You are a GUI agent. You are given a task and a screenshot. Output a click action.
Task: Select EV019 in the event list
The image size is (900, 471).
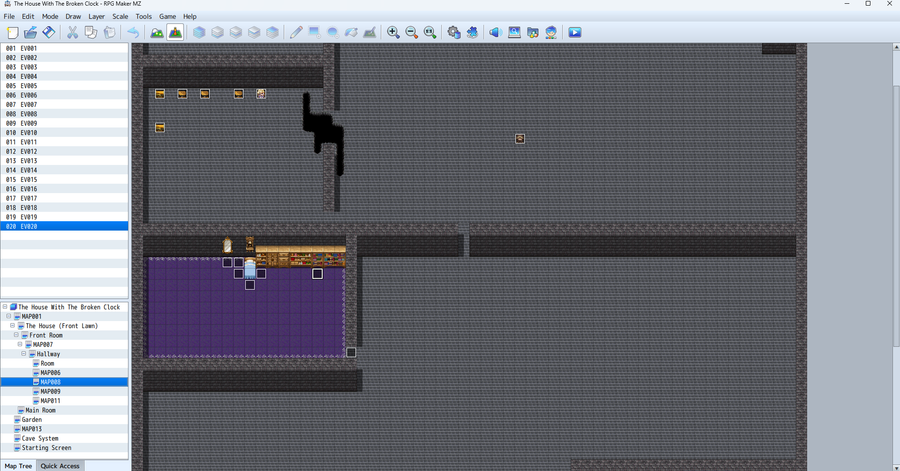coord(64,217)
